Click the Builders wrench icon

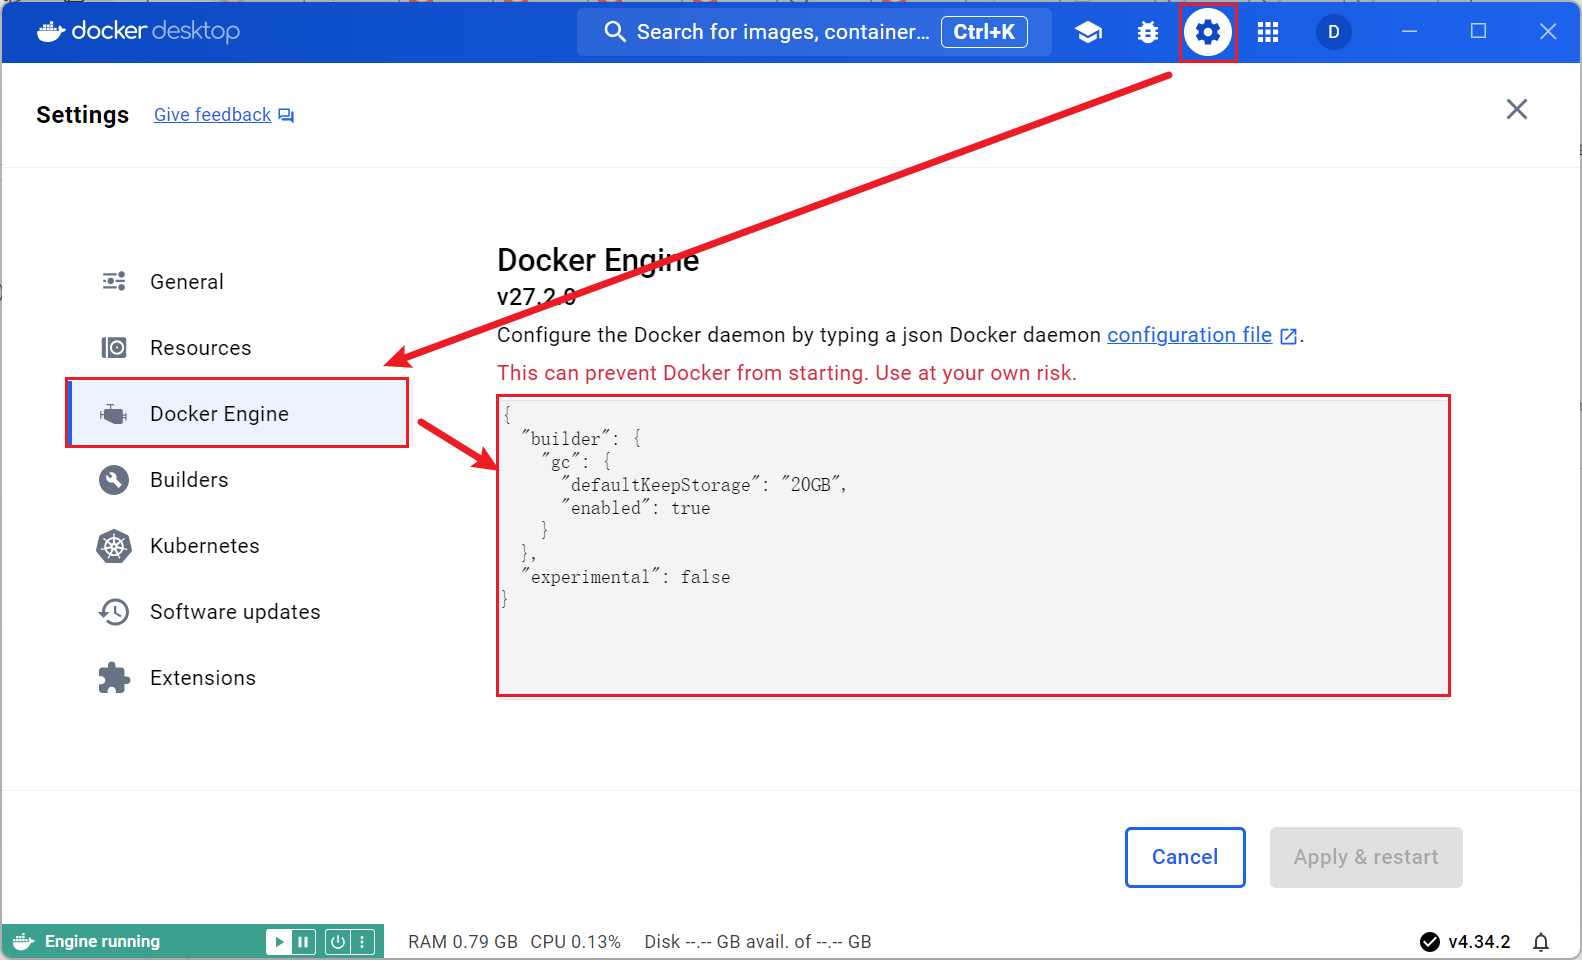click(114, 480)
